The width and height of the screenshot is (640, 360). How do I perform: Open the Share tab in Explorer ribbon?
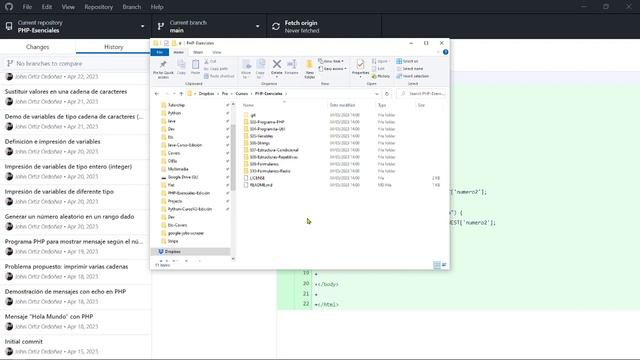coord(198,52)
